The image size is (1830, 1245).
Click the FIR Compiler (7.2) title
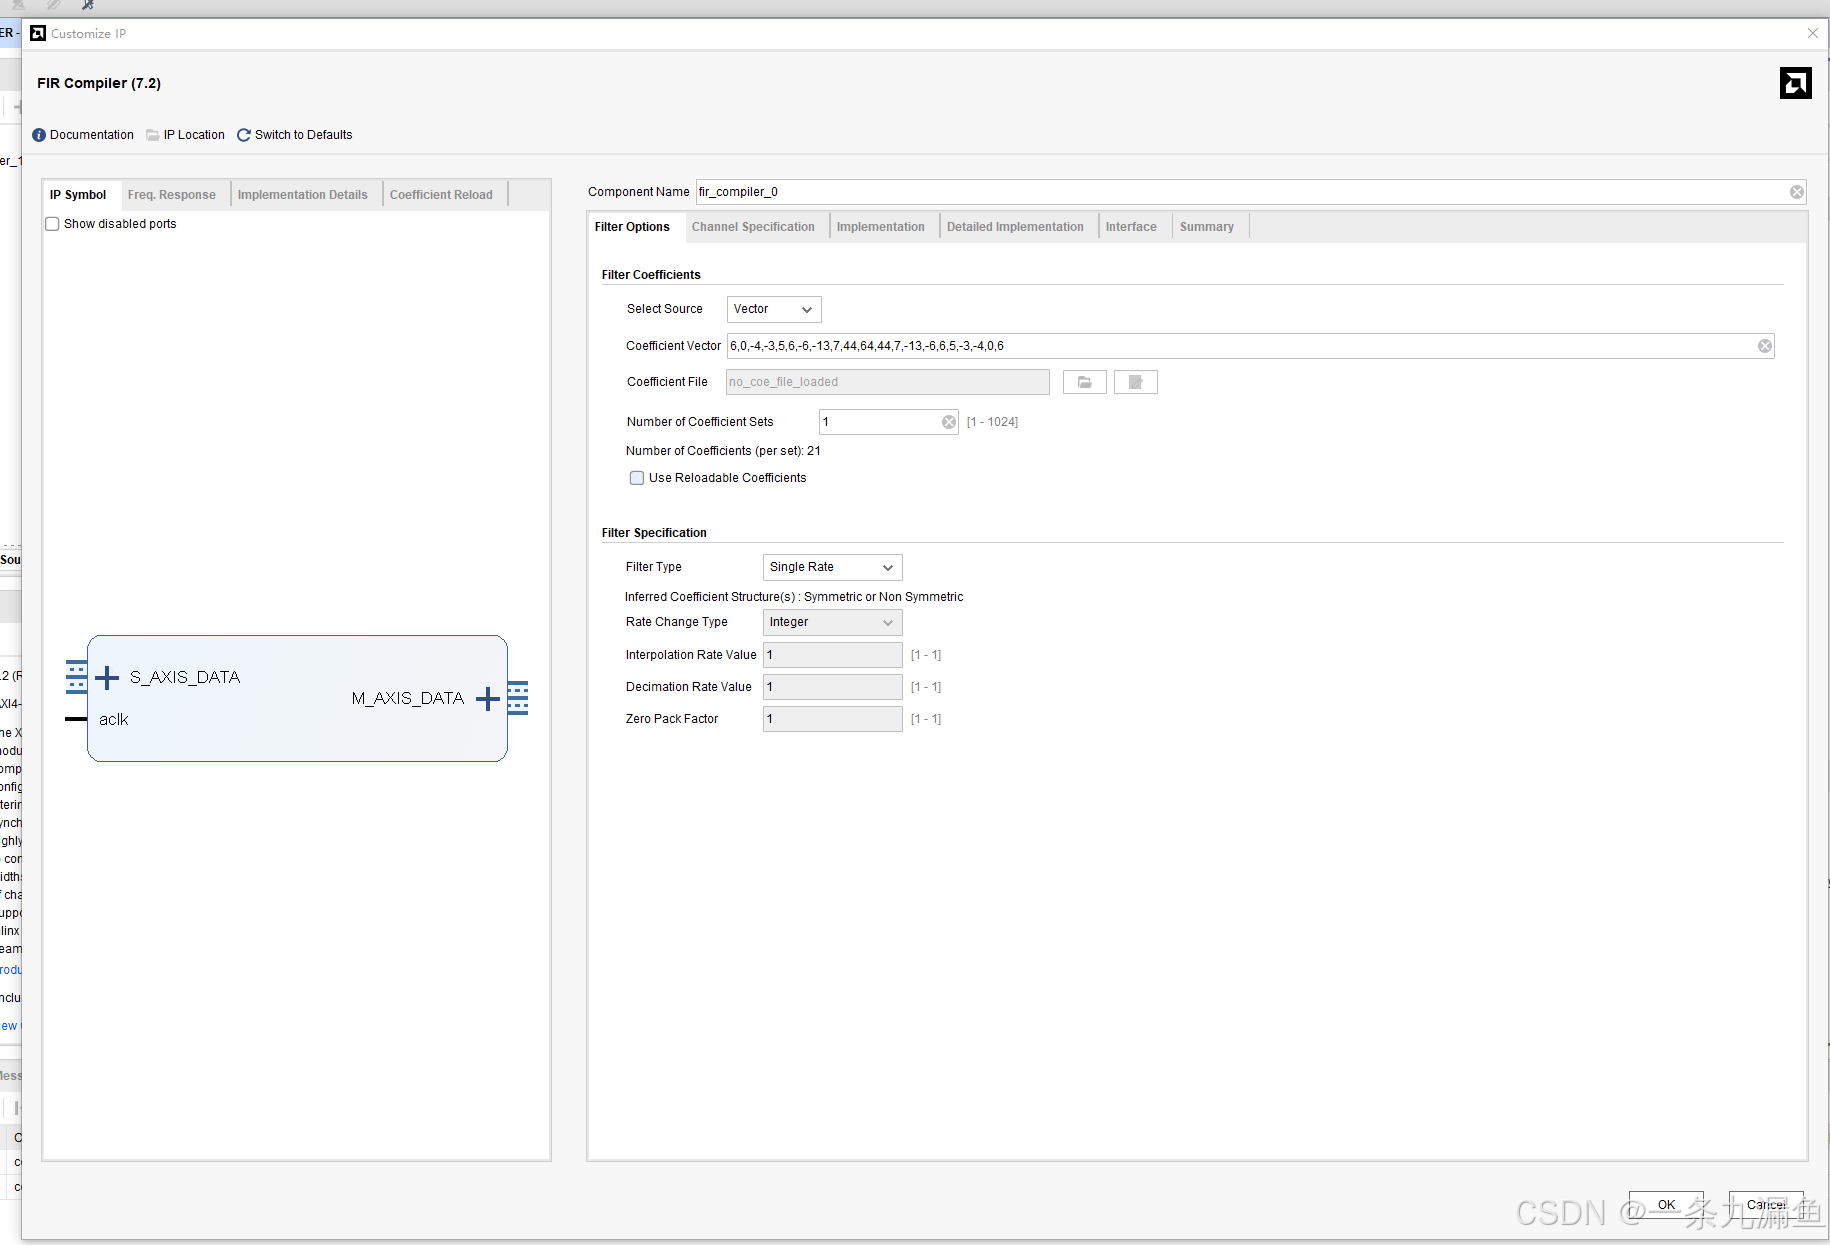(x=99, y=83)
